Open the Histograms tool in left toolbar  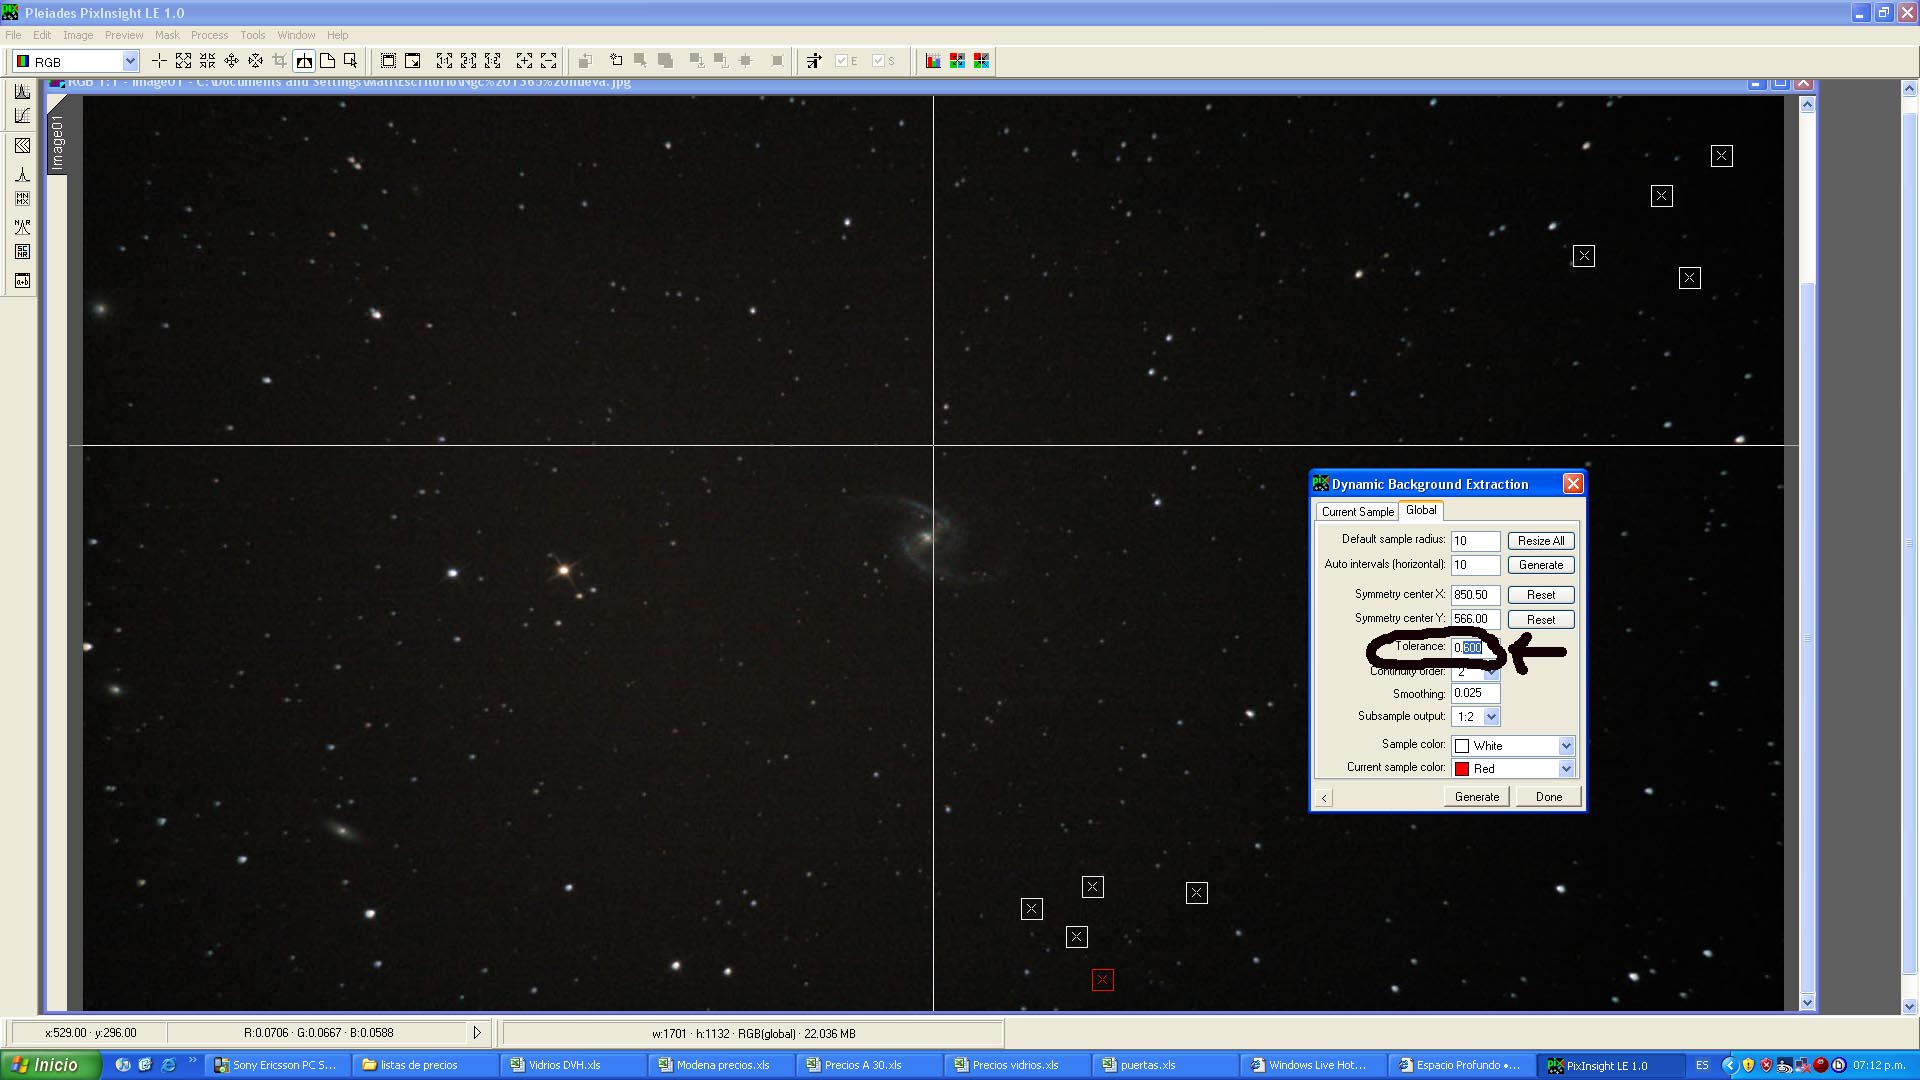click(x=22, y=91)
